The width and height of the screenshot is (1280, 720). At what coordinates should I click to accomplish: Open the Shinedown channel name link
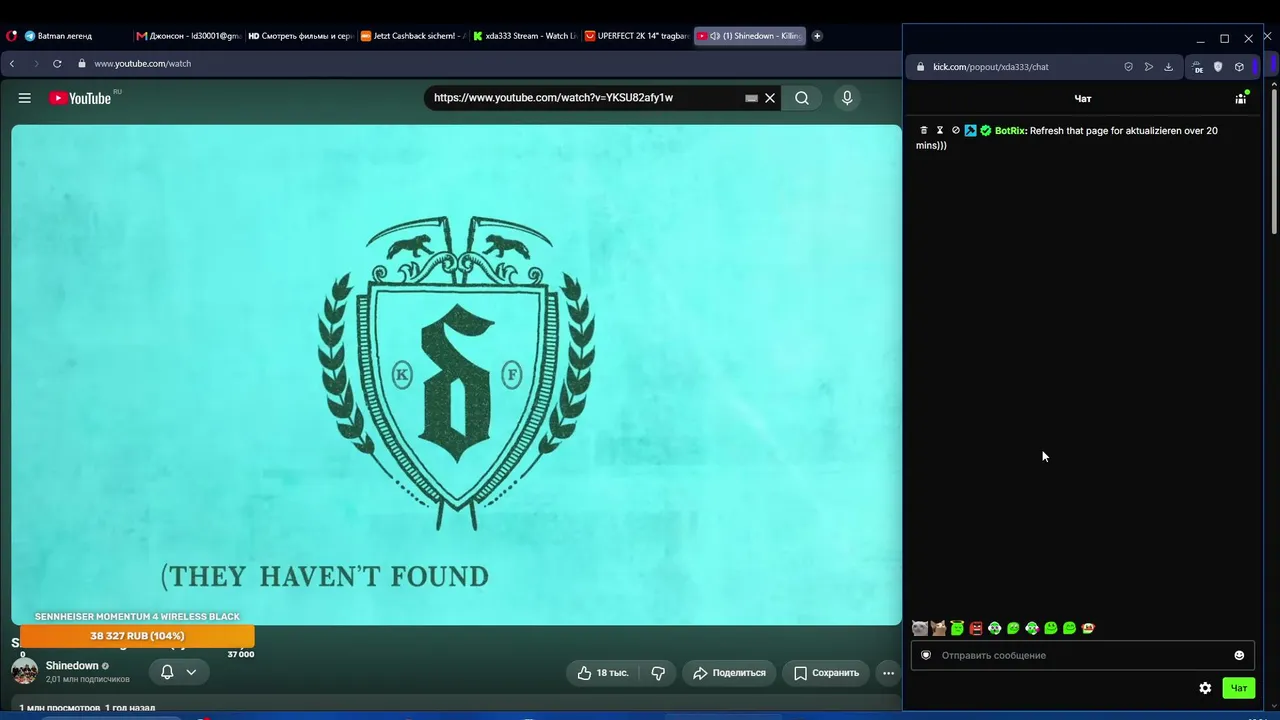click(x=72, y=666)
